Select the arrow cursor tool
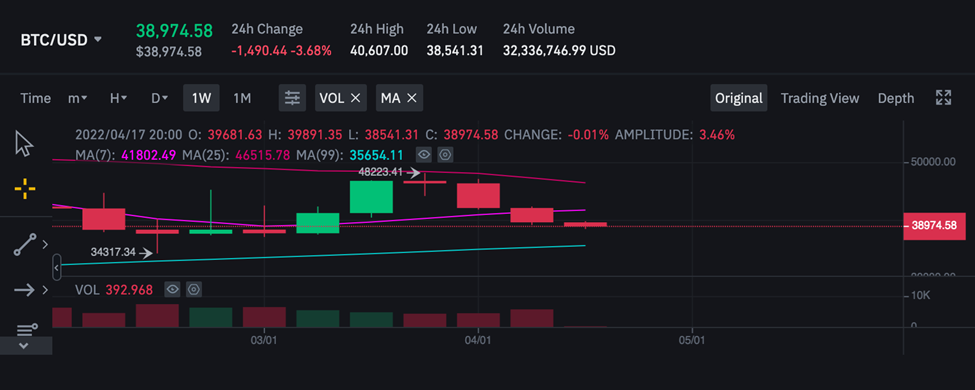 click(x=24, y=144)
